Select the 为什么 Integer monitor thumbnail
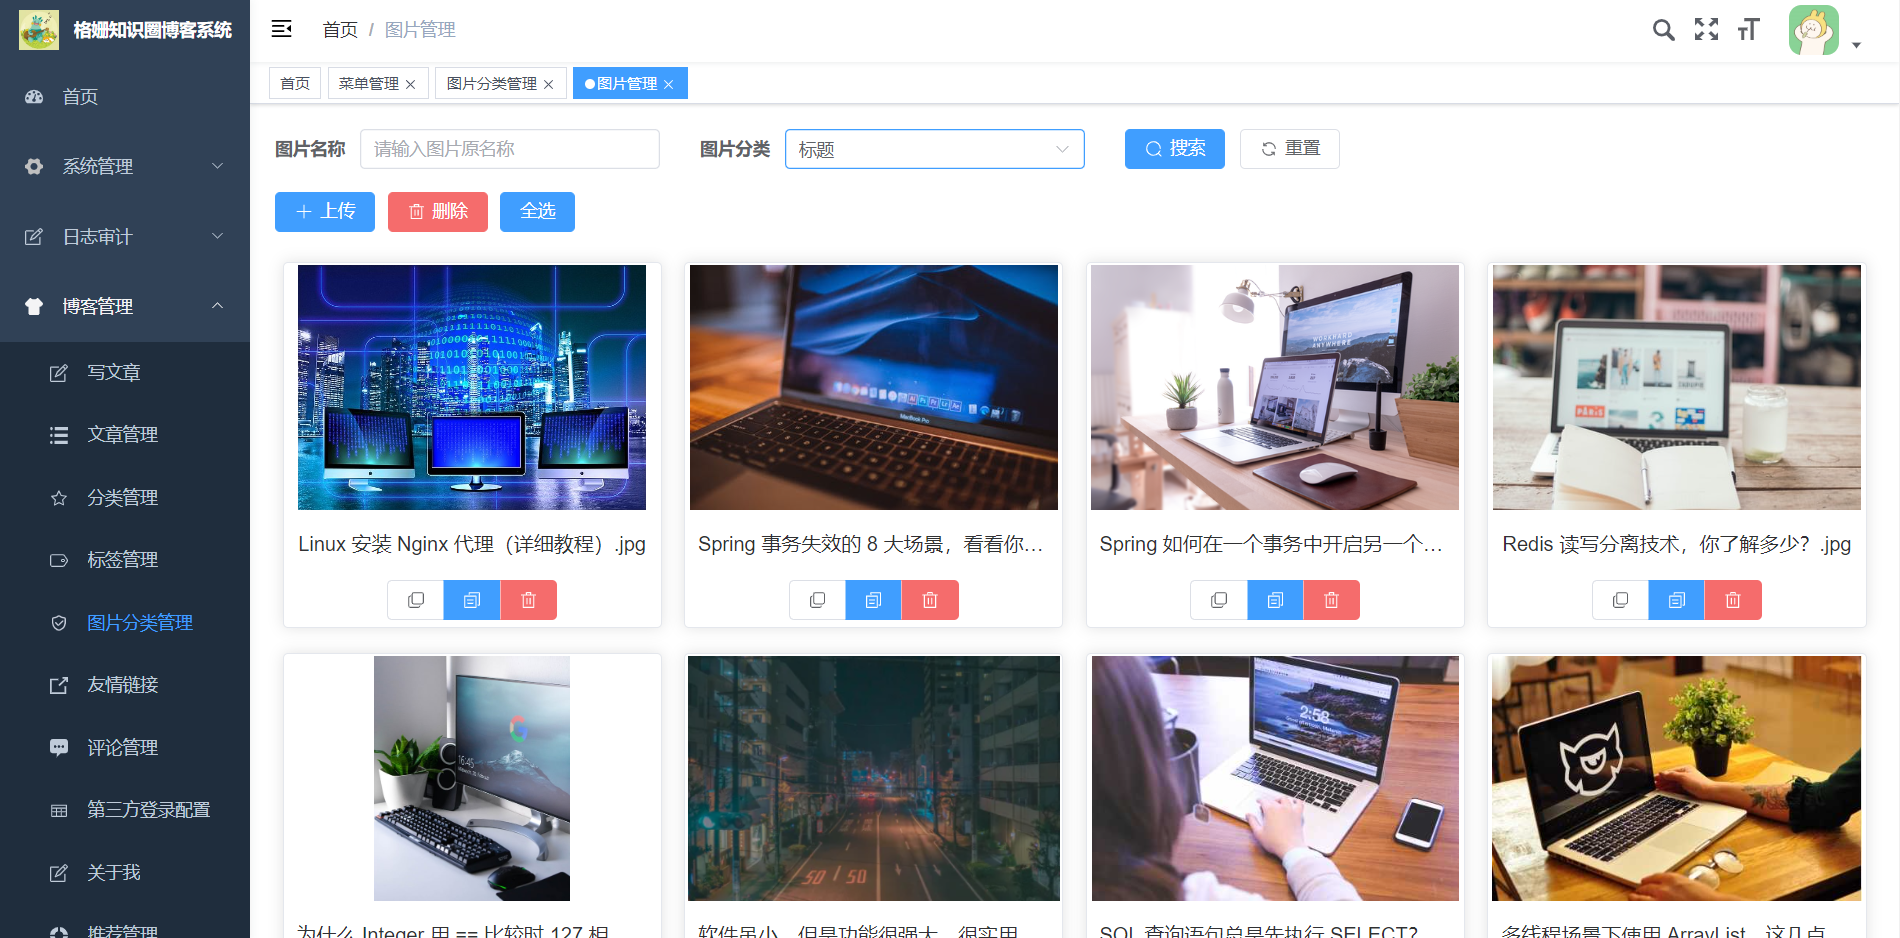1900x938 pixels. [x=472, y=778]
